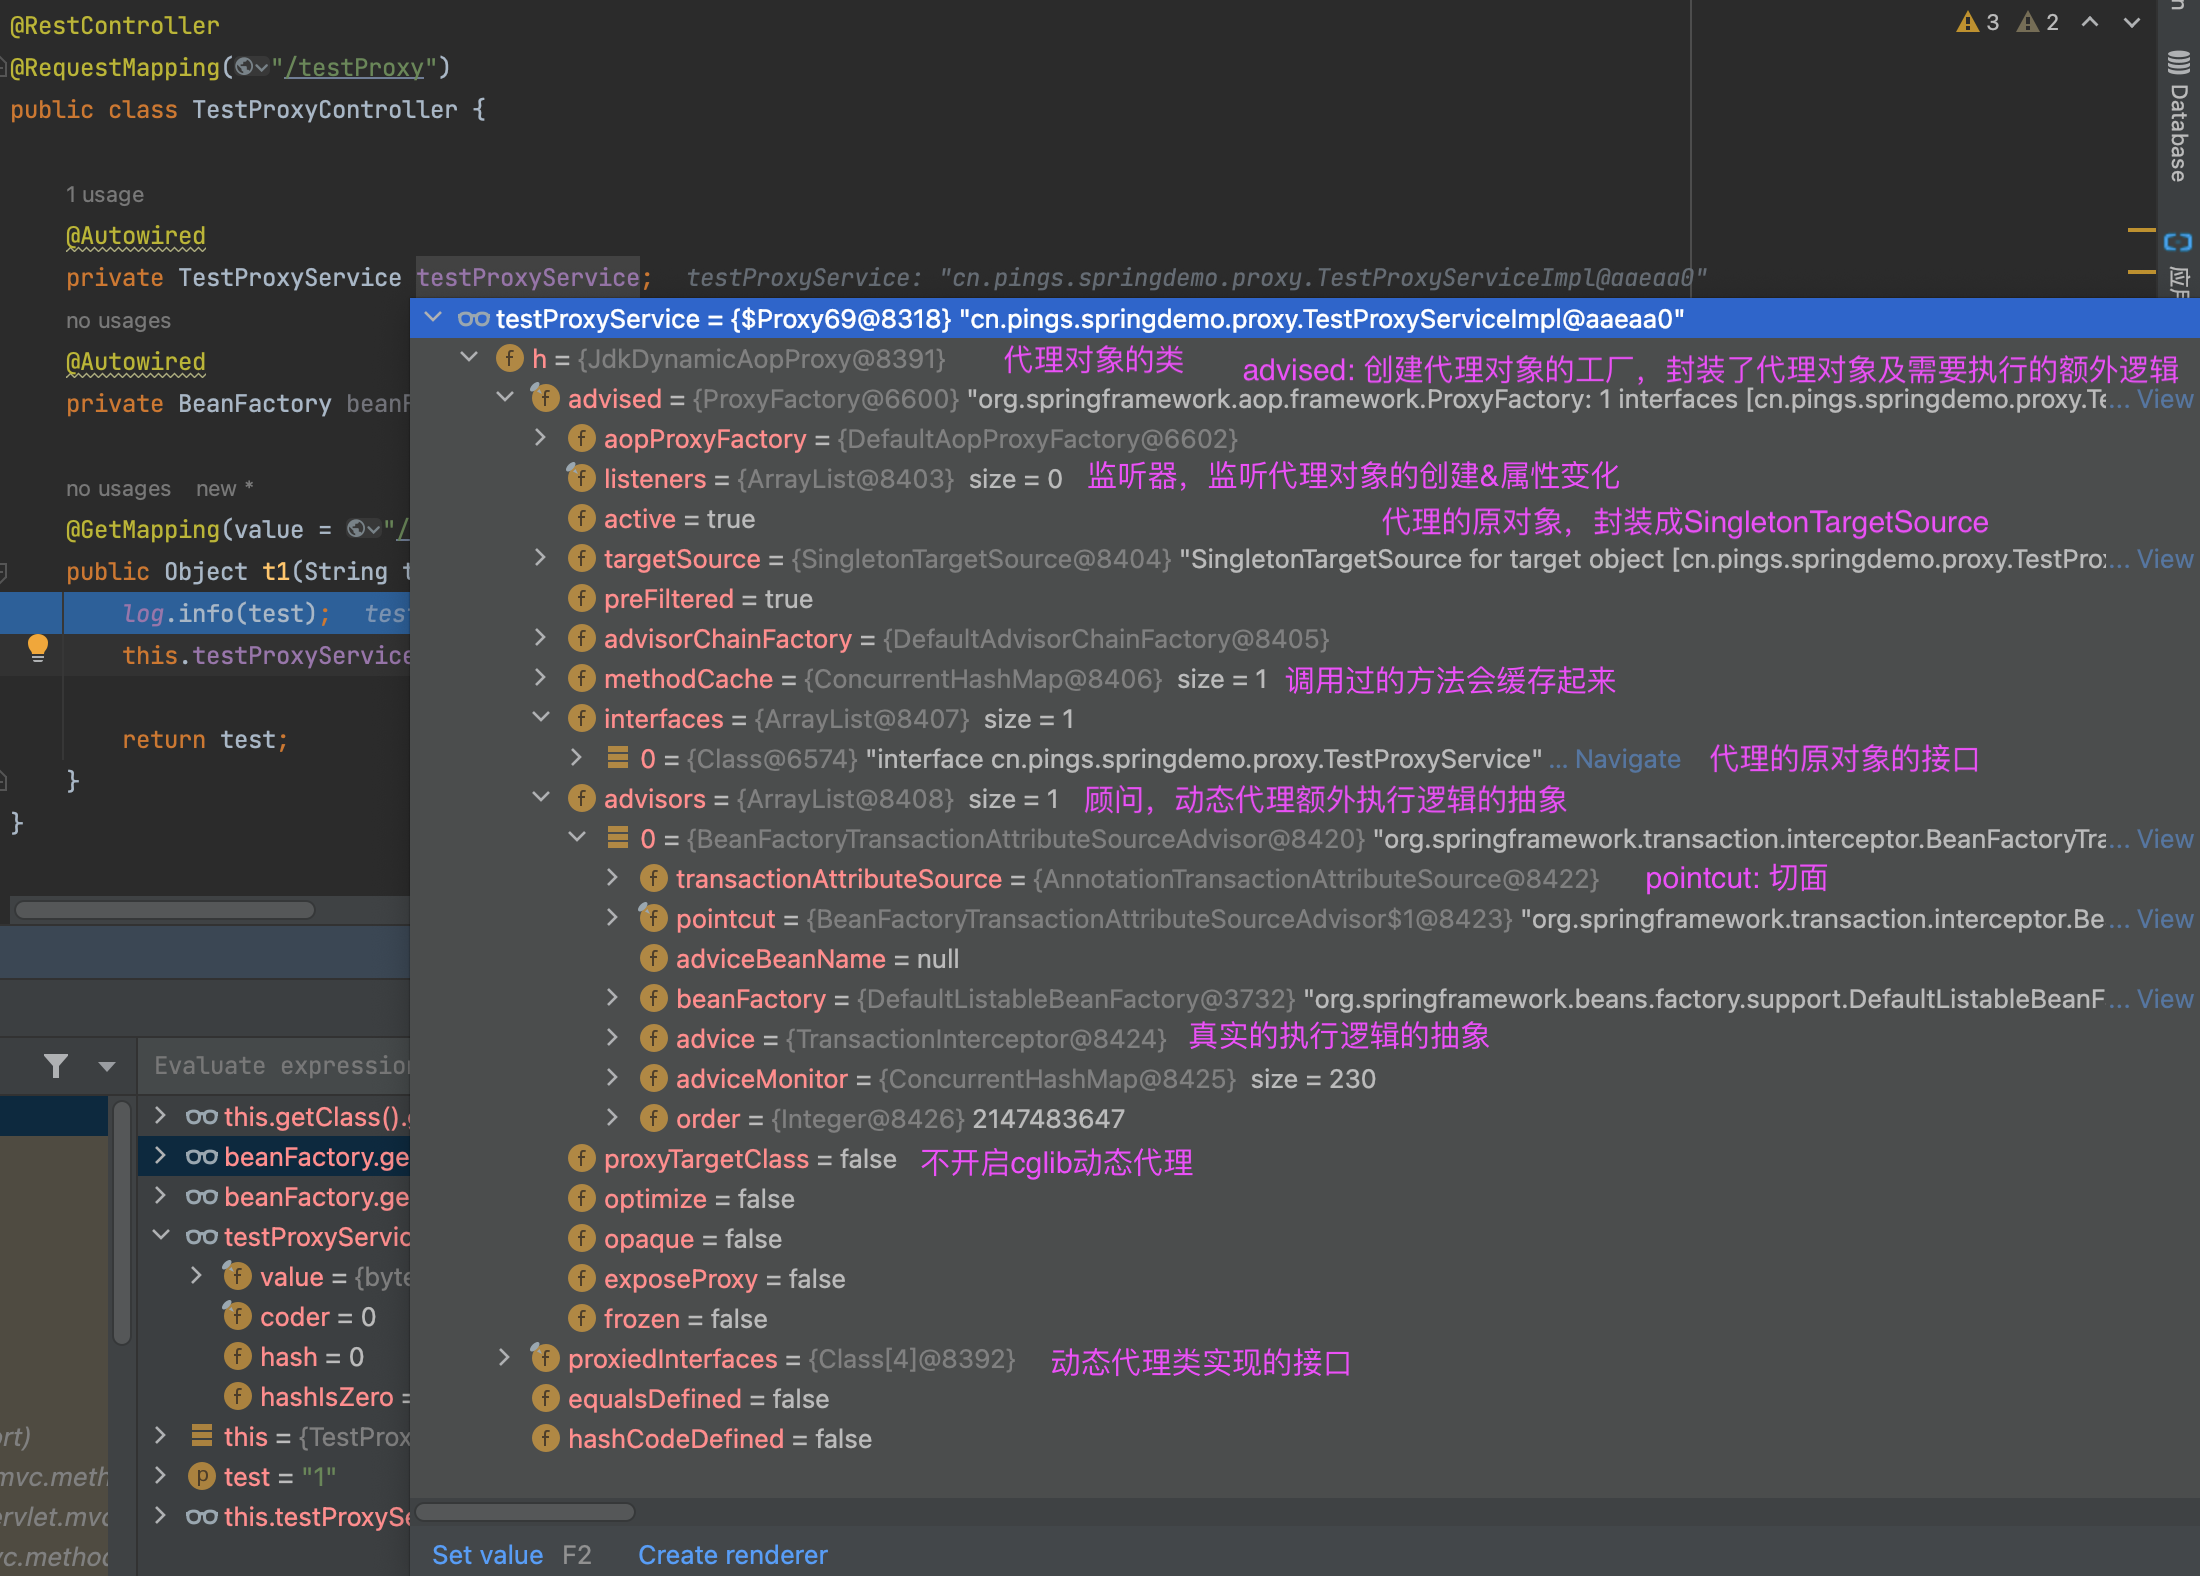Click the watch glasses icon of testProxyService
Viewport: 2200px width, 1576px height.
473,318
